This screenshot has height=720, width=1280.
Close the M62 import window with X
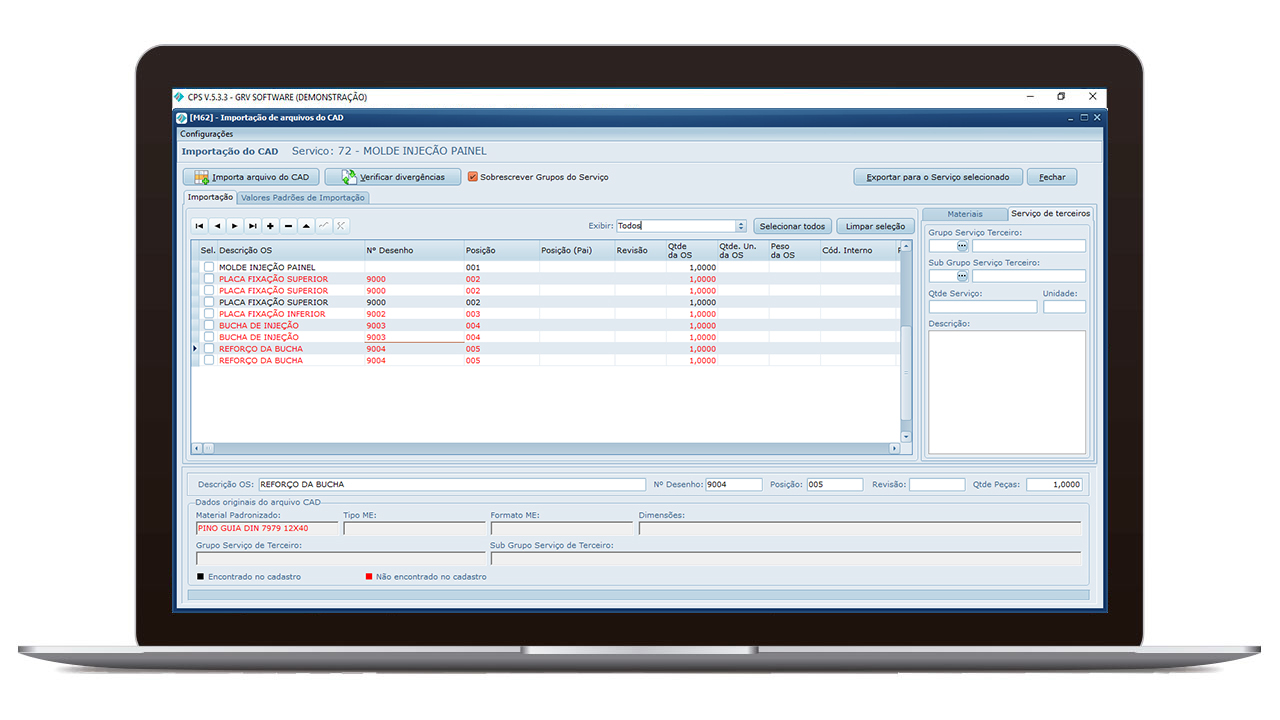[1097, 117]
